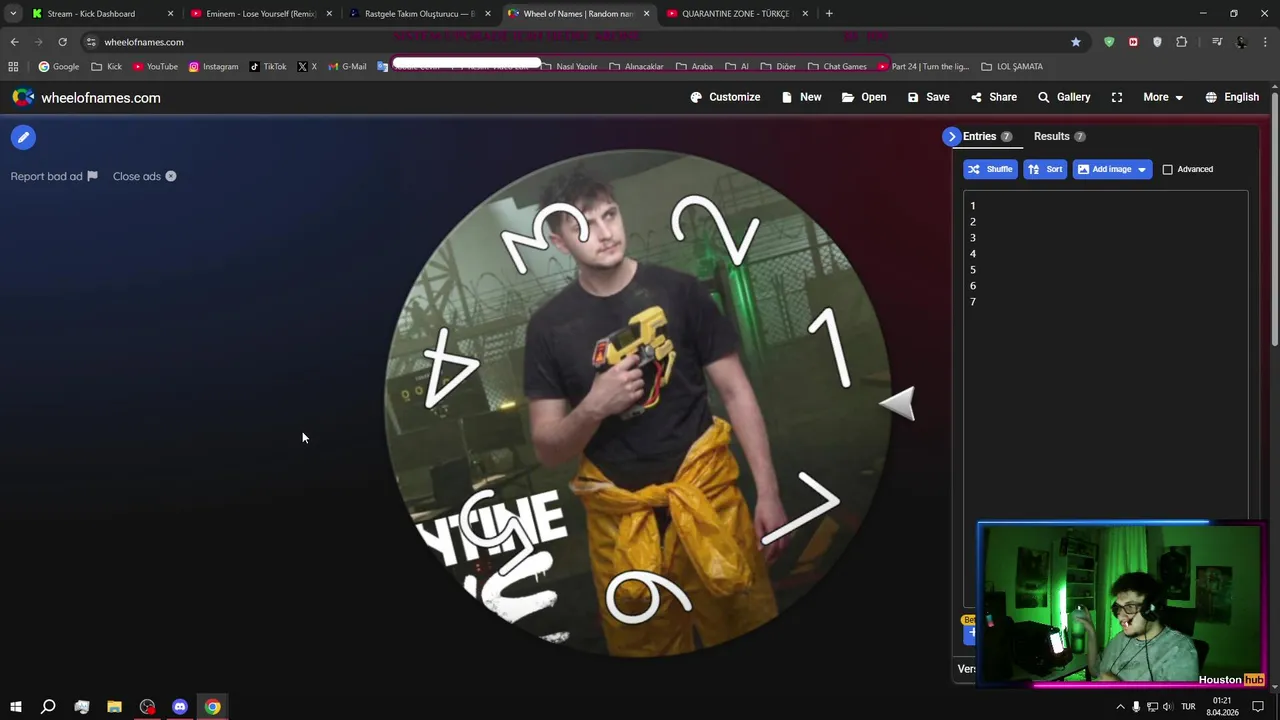
Task: Go back with browser back arrow
Action: pyautogui.click(x=14, y=42)
